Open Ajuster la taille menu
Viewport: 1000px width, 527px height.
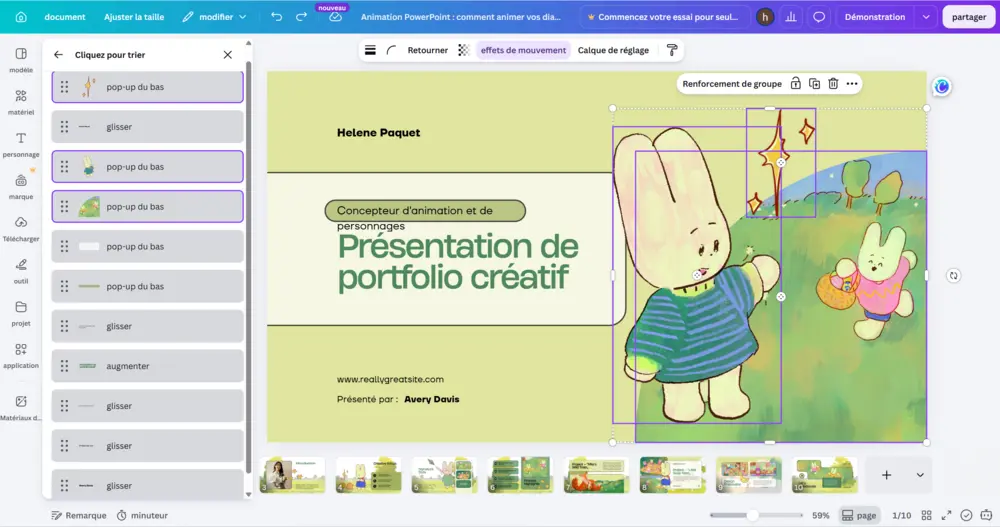134,17
